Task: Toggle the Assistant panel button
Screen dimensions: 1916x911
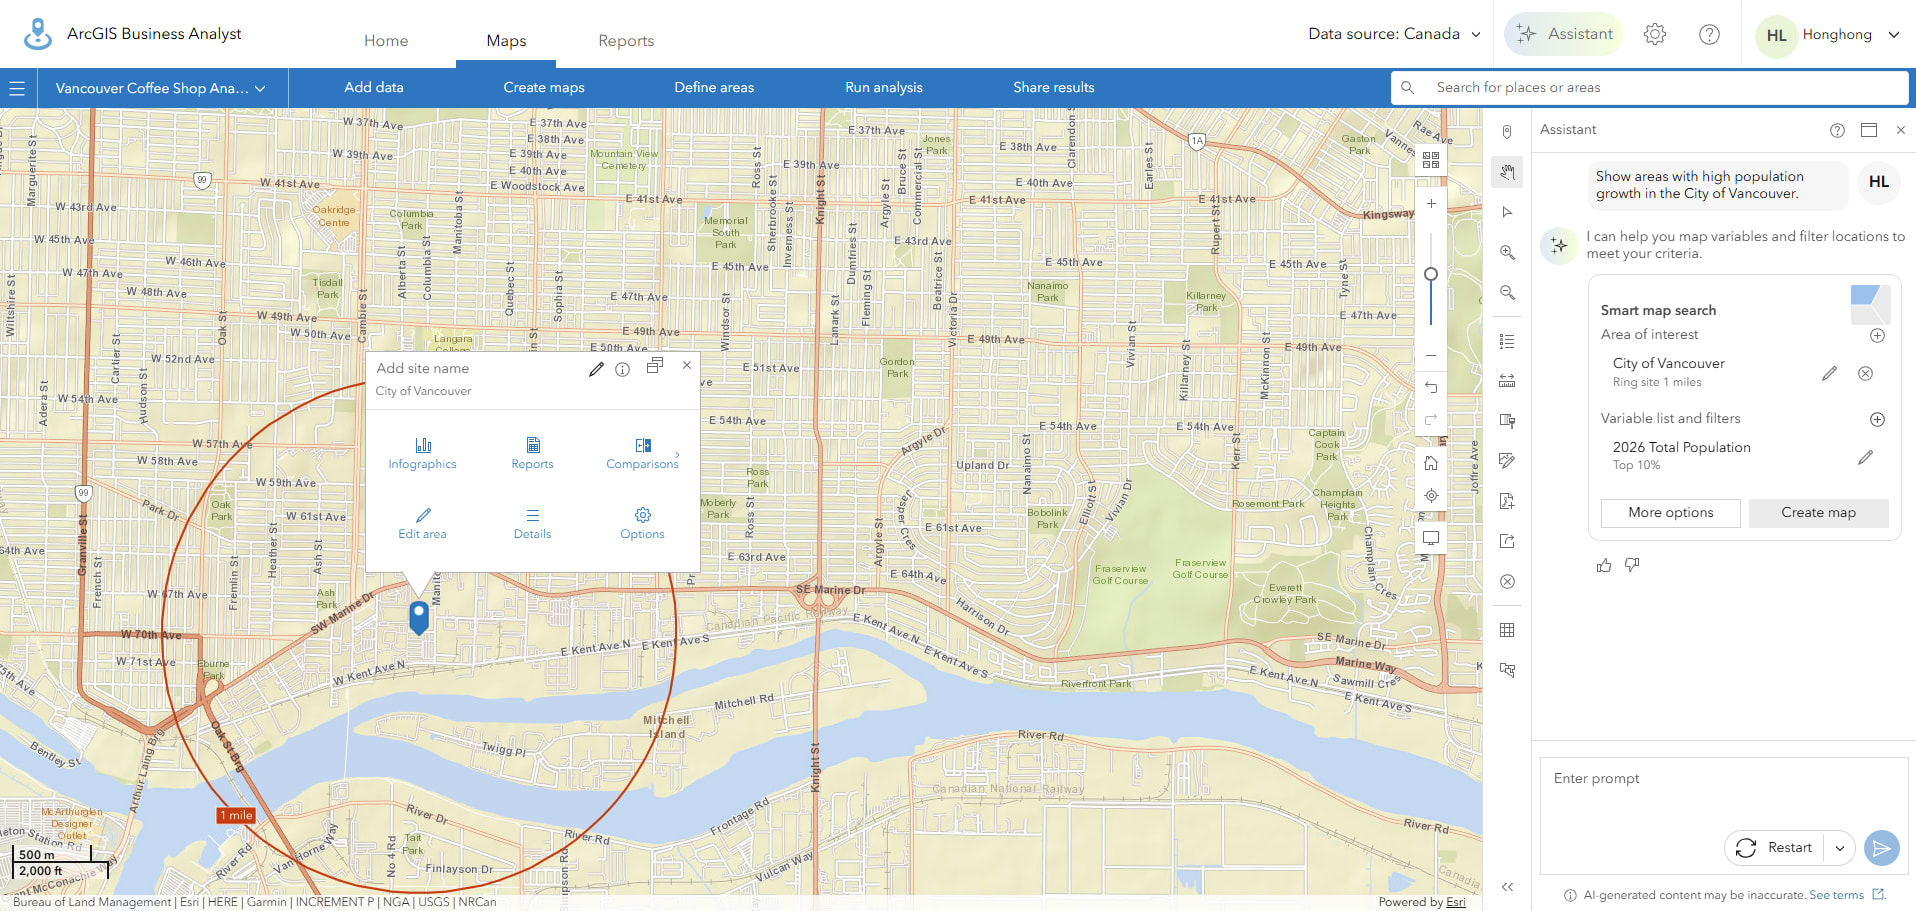Action: pyautogui.click(x=1564, y=34)
